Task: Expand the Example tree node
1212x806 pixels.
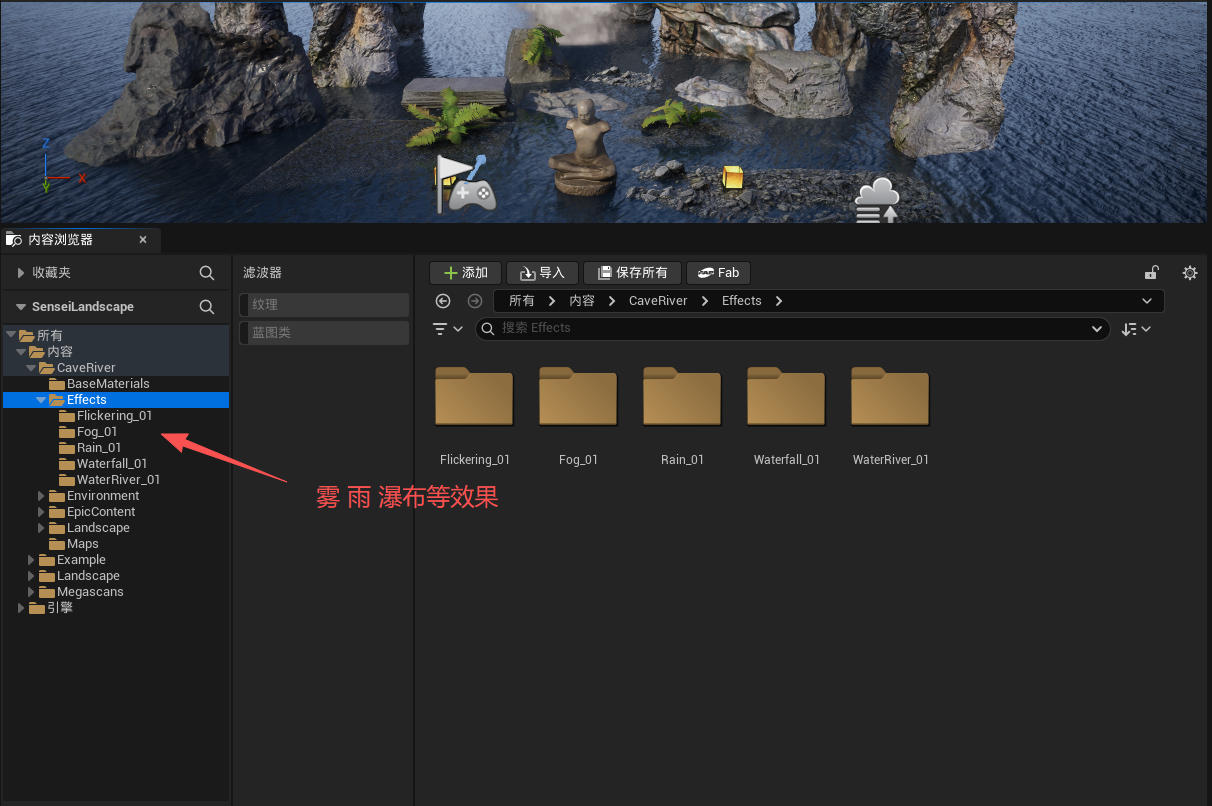Action: (31, 560)
